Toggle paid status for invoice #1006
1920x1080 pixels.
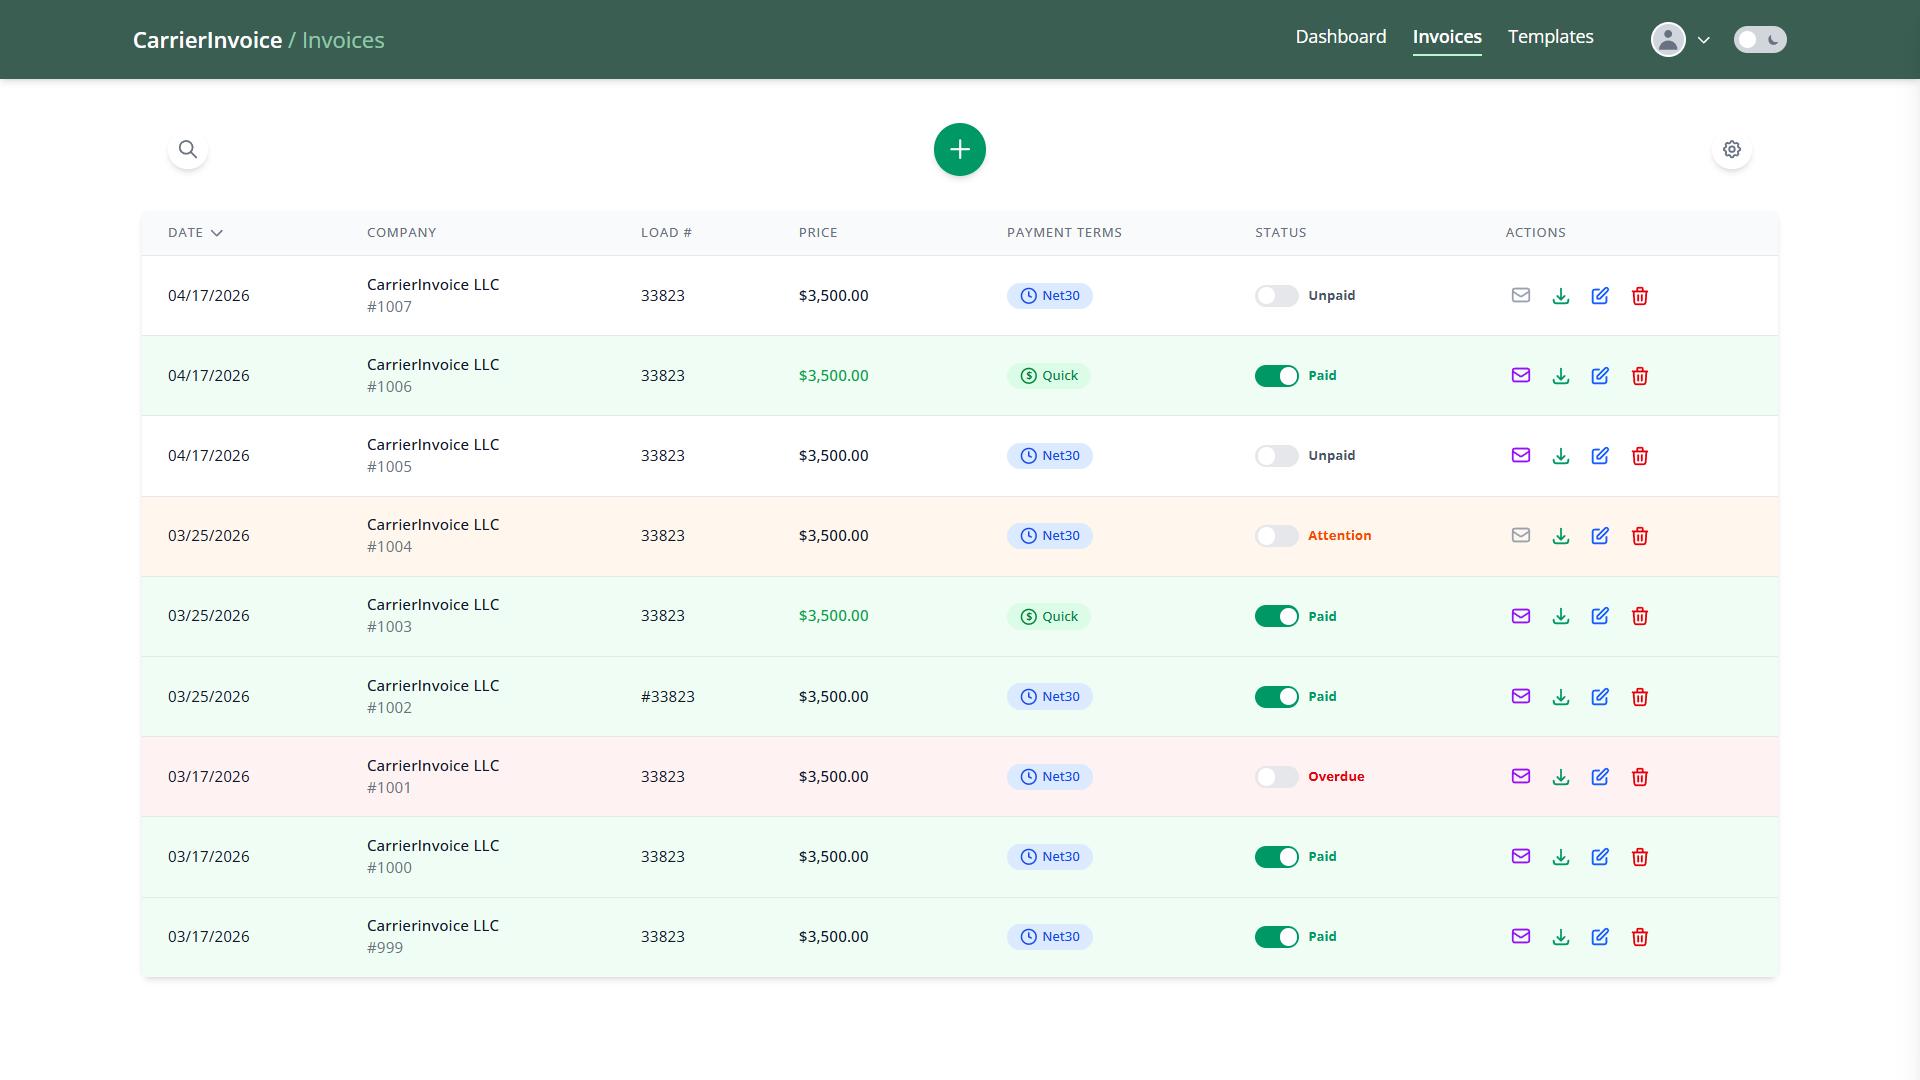[1277, 376]
